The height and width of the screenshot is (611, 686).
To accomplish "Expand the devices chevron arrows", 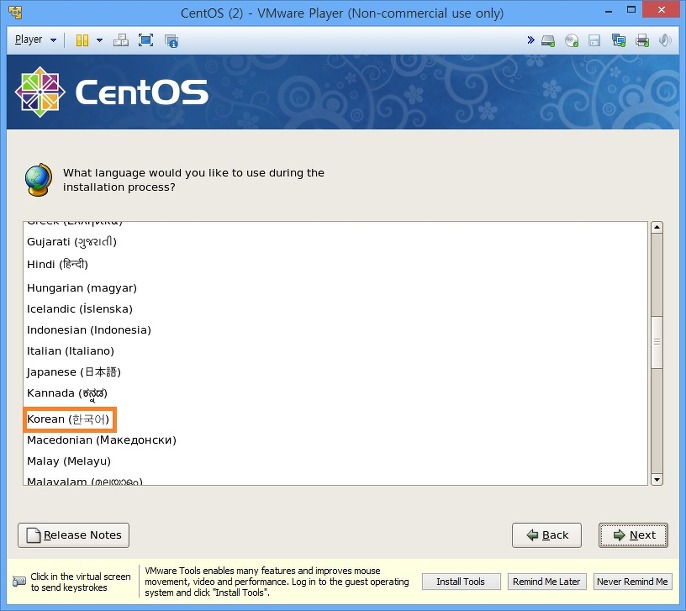I will point(531,40).
